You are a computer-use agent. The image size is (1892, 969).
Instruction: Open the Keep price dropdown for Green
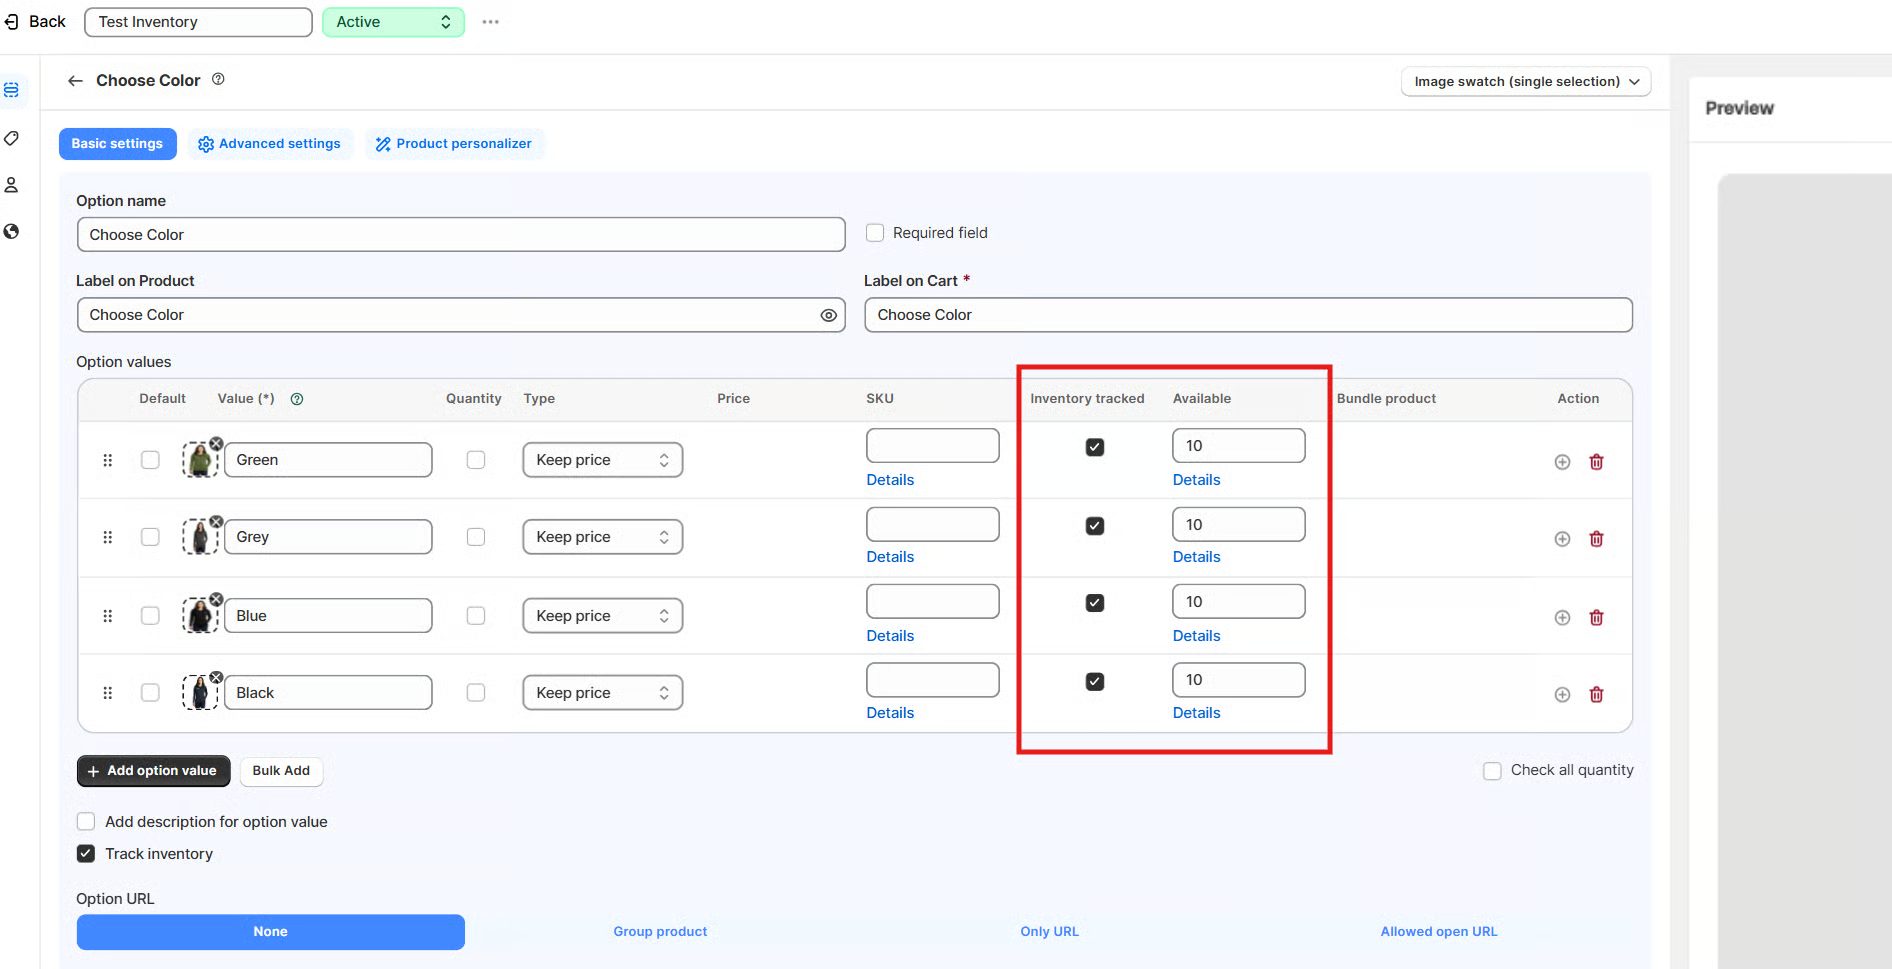click(x=602, y=460)
